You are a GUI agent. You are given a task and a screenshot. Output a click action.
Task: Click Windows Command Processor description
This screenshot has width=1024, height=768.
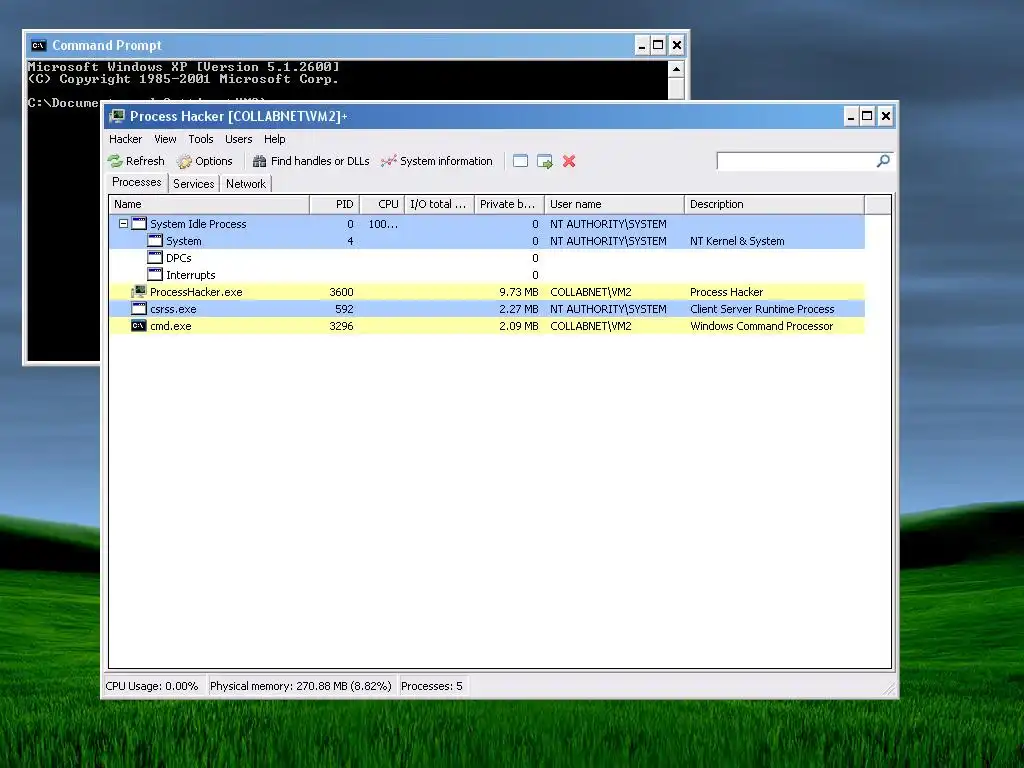coord(761,326)
